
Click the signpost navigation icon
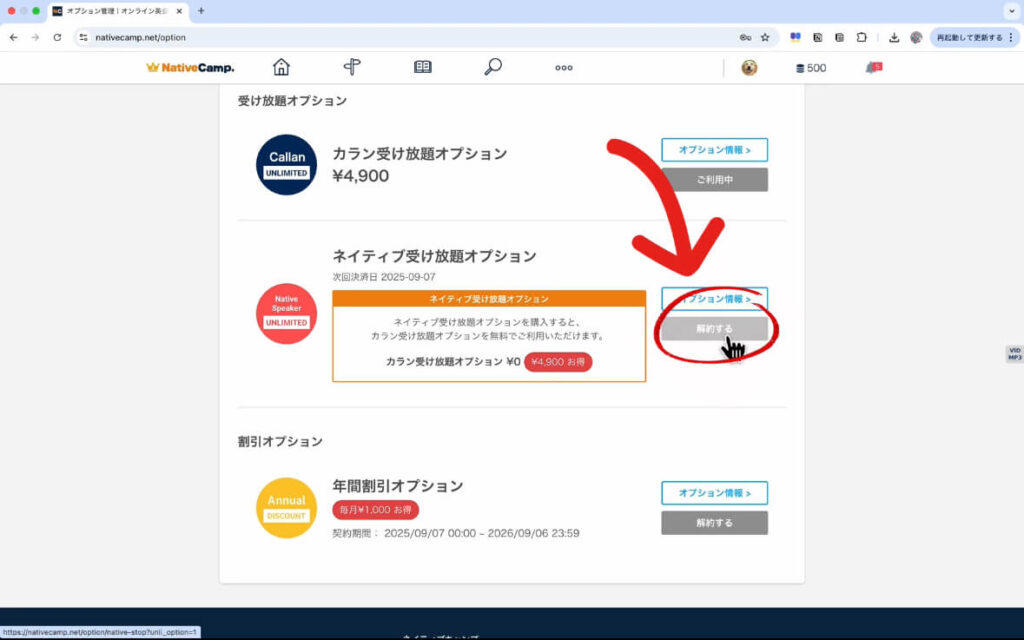tap(352, 67)
